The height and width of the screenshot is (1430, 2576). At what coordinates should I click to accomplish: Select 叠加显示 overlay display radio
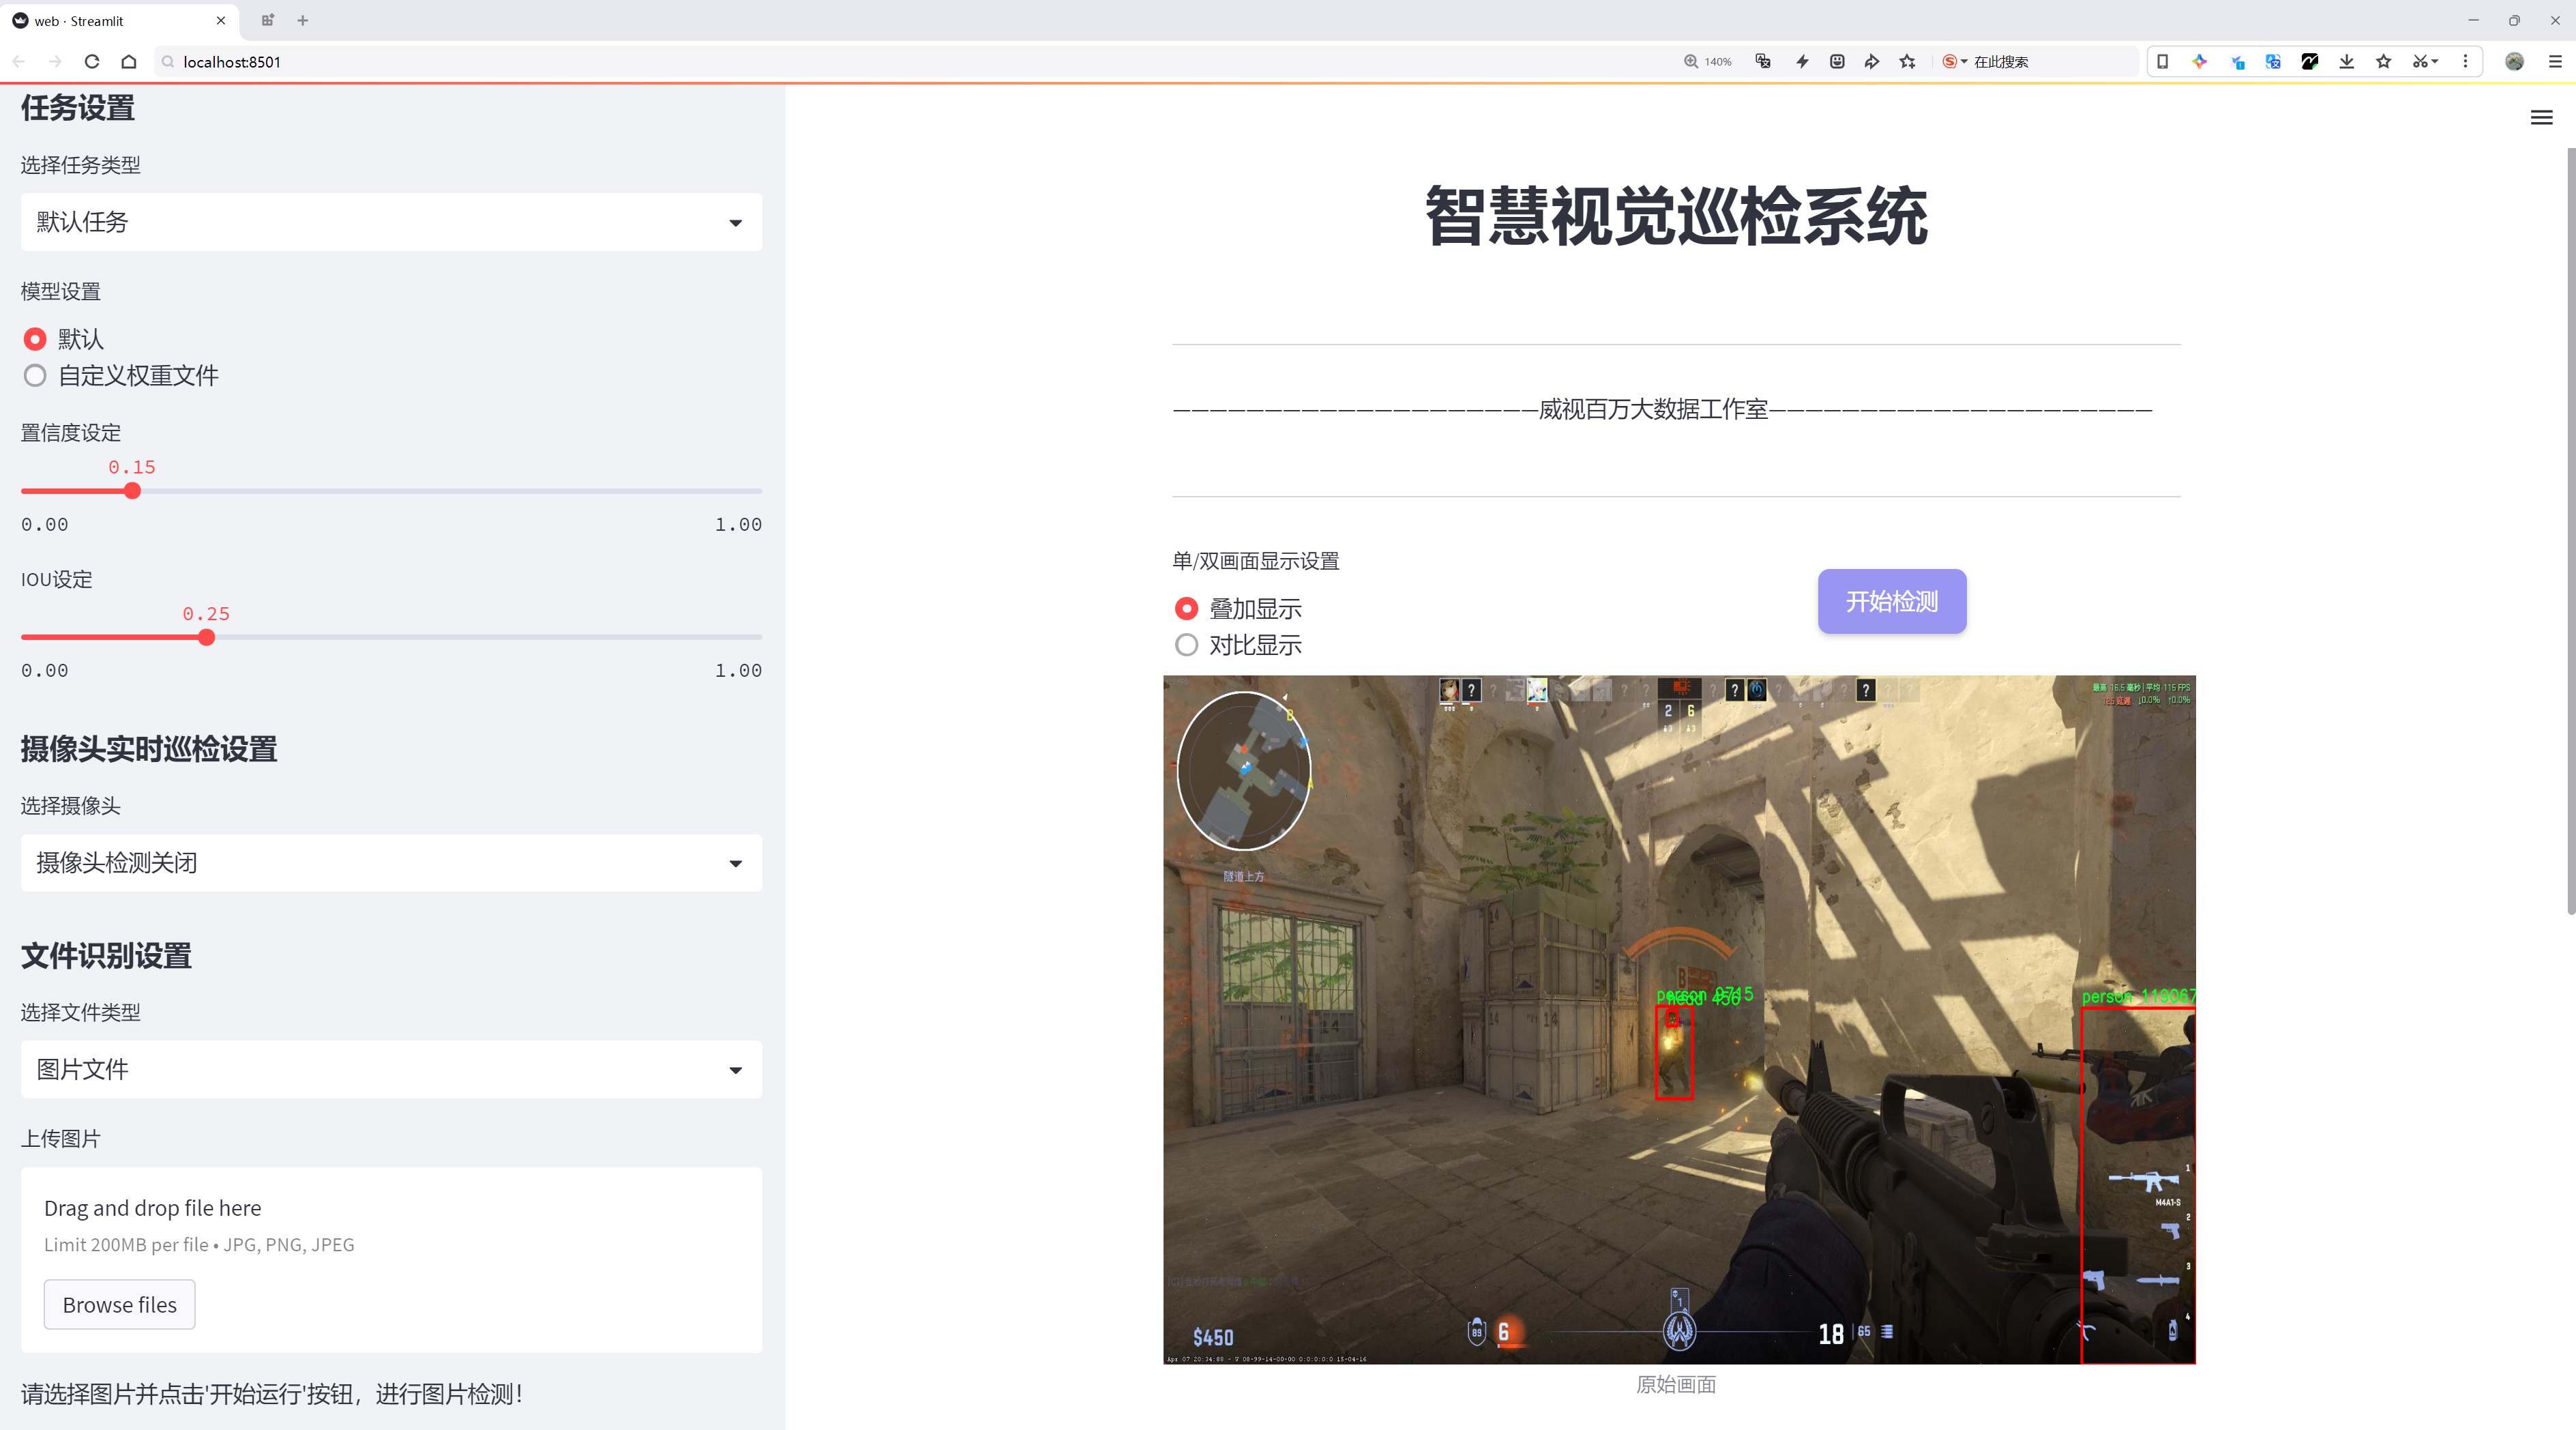[1186, 608]
